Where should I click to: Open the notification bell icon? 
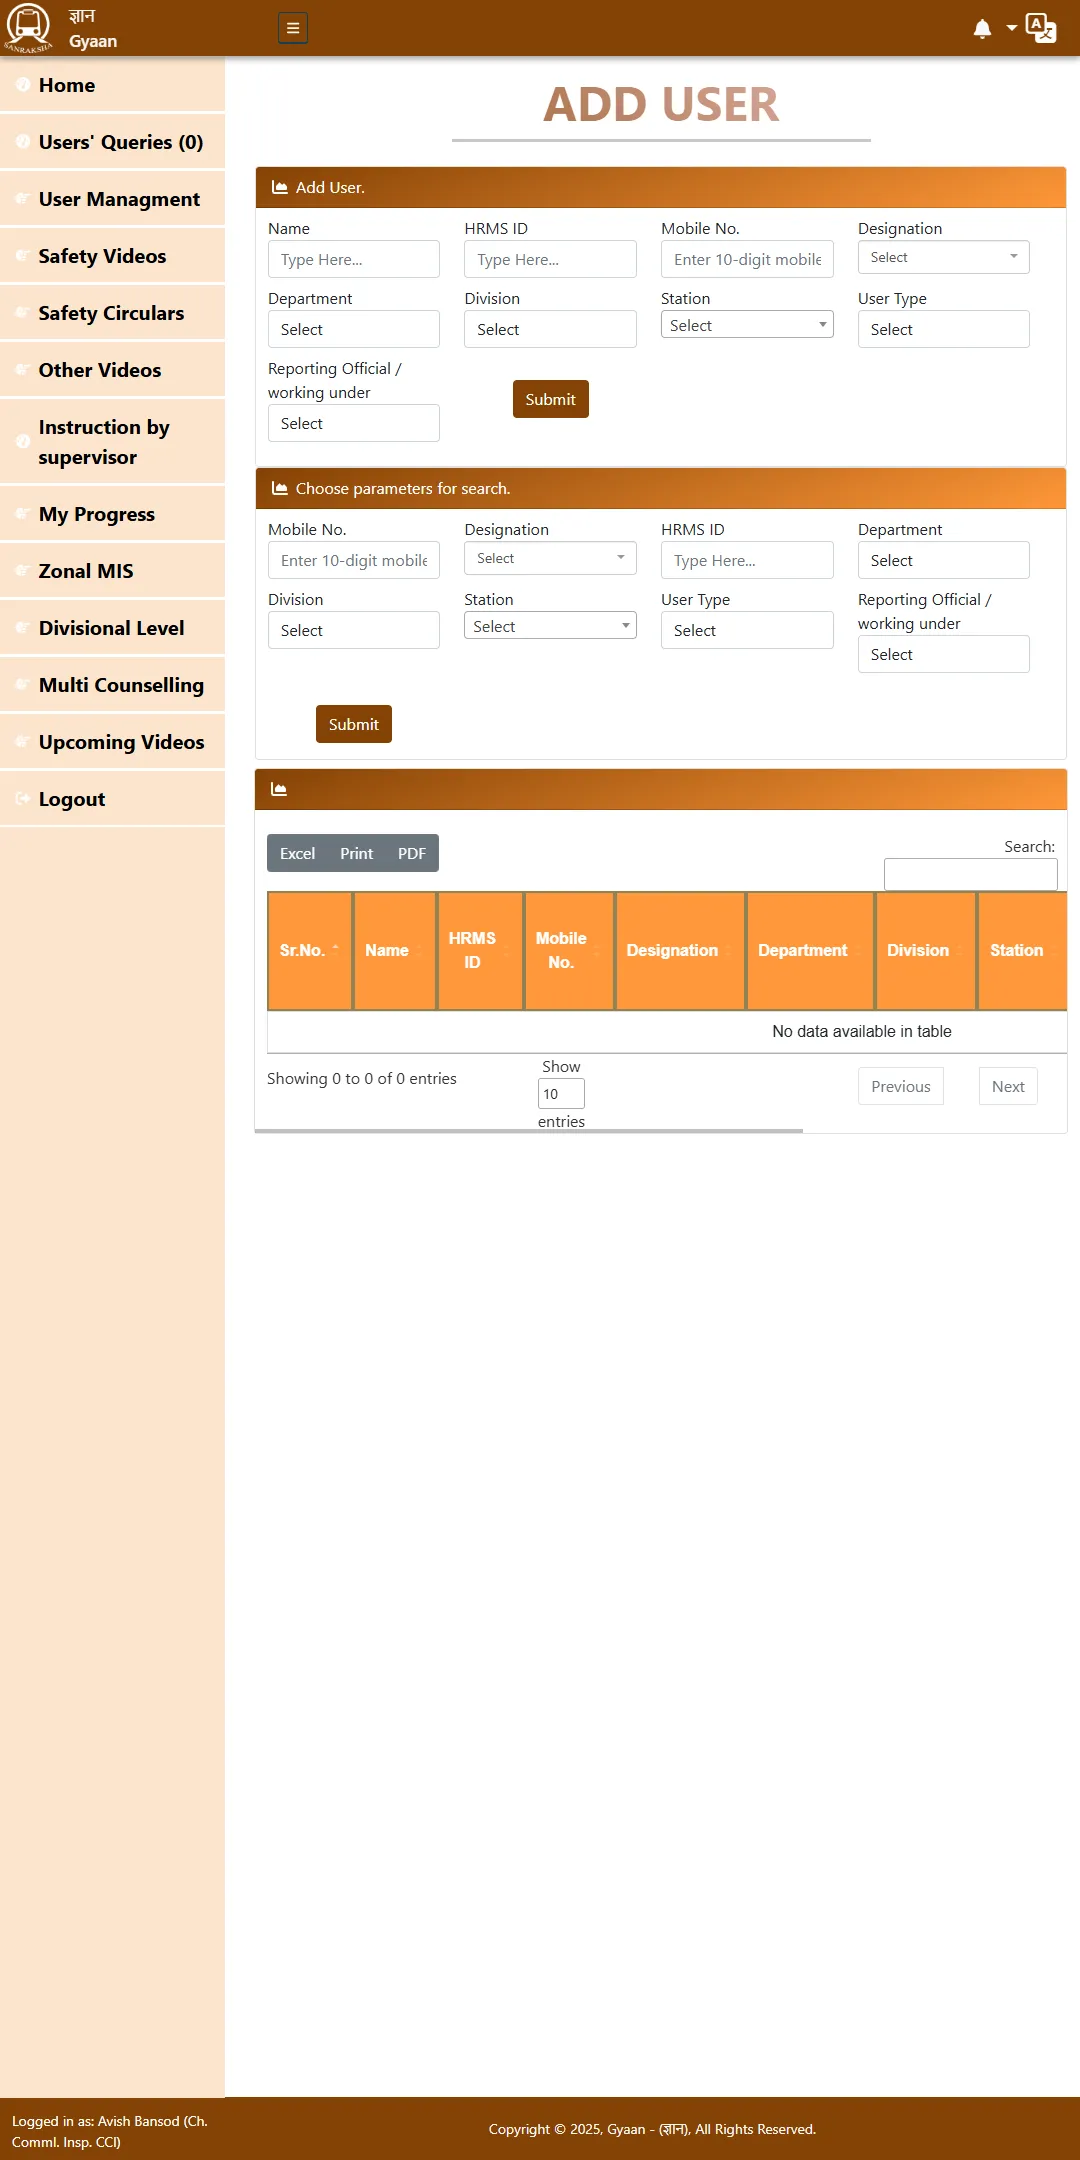tap(982, 28)
